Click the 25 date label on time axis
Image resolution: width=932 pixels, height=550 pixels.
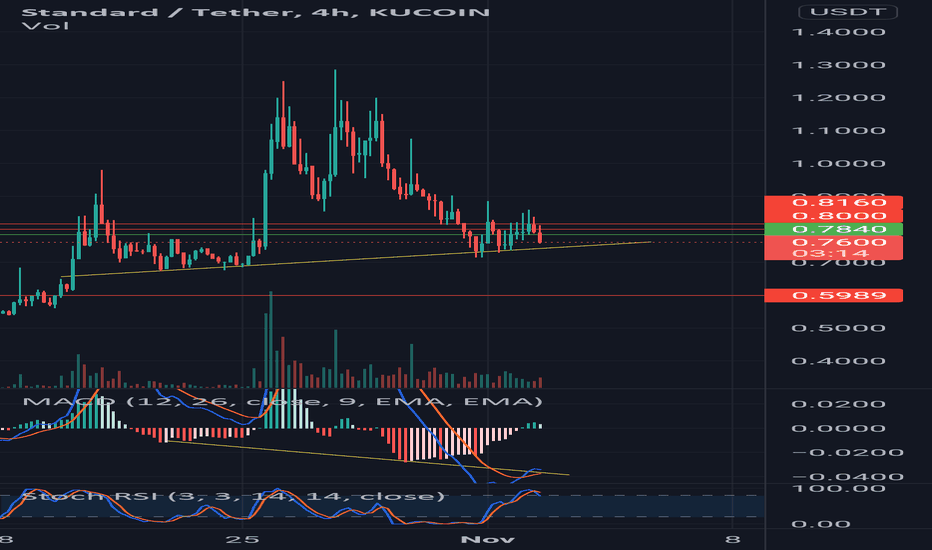pos(243,539)
